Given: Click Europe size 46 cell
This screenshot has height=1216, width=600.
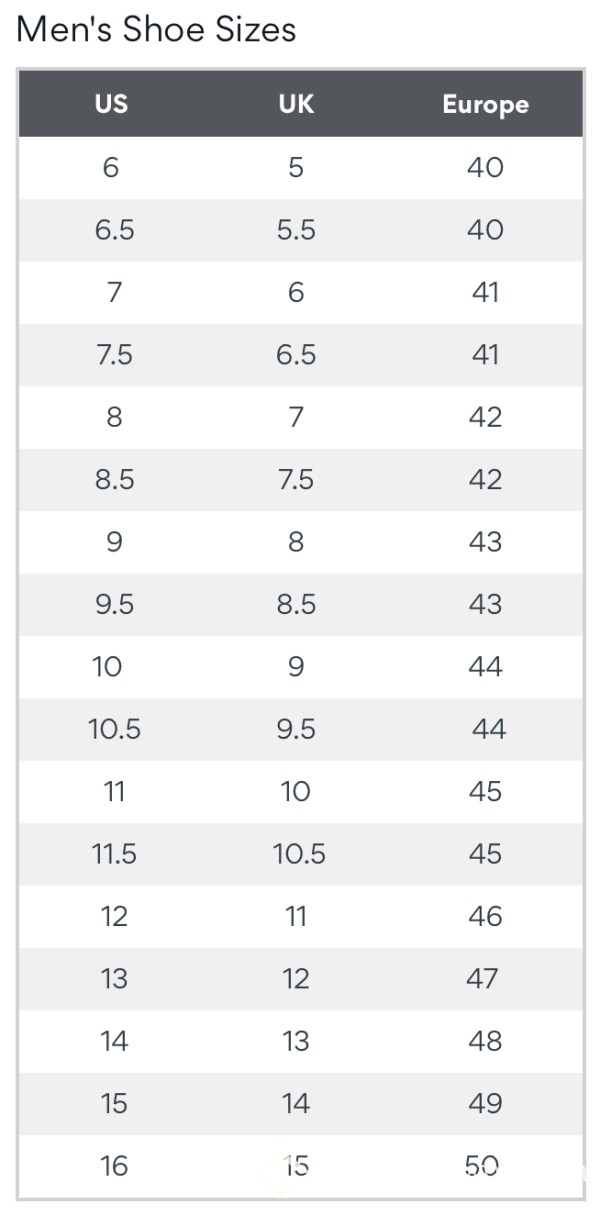Looking at the screenshot, I should (x=485, y=916).
